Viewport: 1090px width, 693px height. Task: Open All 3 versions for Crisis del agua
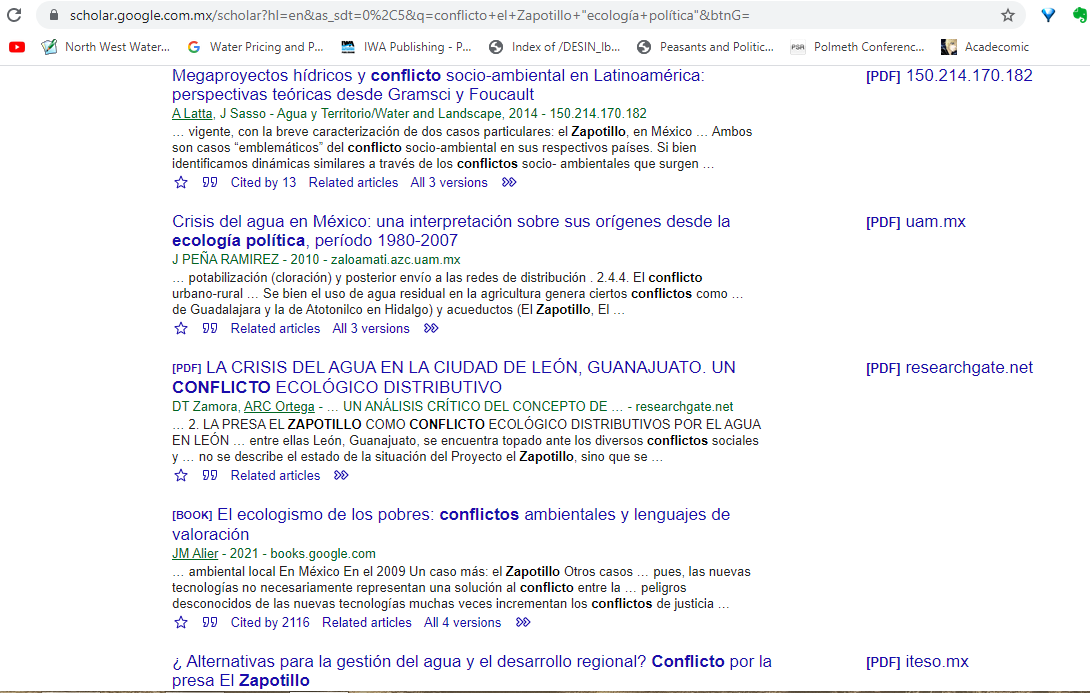[371, 329]
